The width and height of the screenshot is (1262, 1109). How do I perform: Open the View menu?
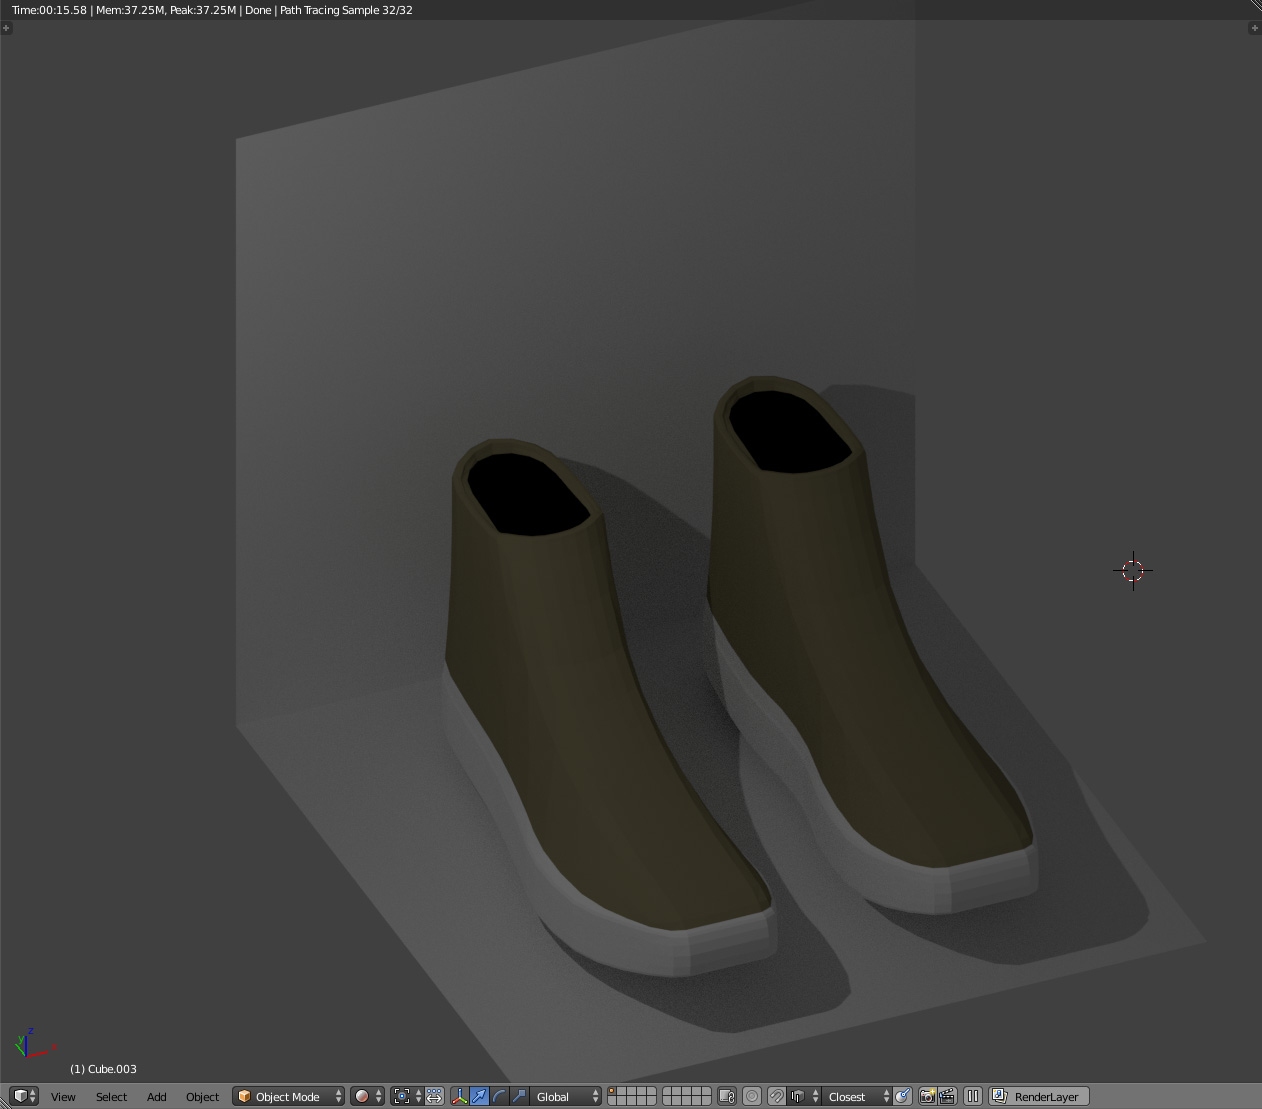(63, 1097)
